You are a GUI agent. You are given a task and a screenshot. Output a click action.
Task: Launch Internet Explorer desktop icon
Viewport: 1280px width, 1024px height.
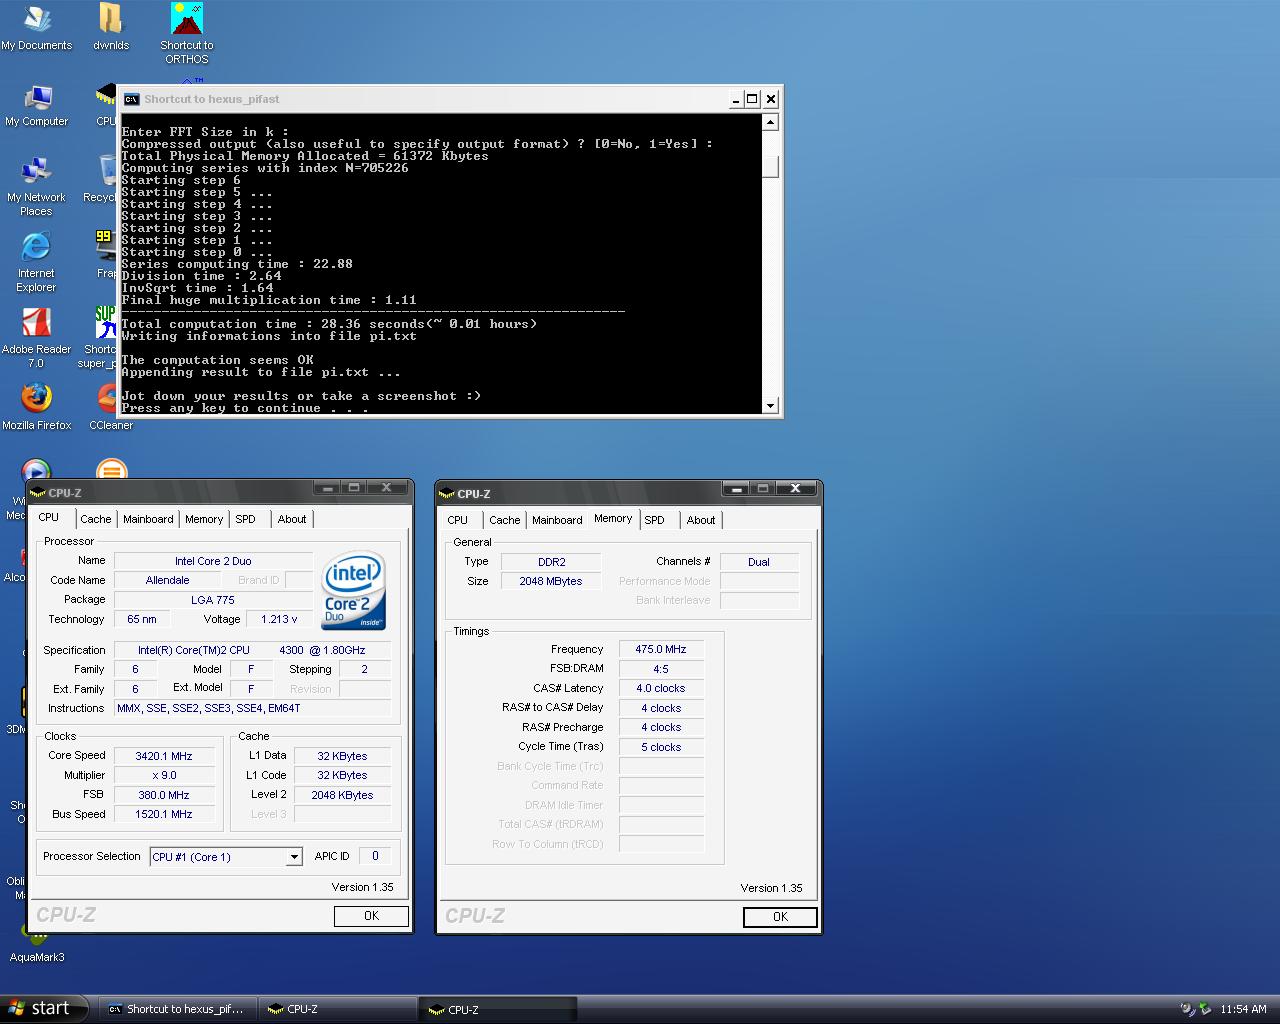[37, 262]
